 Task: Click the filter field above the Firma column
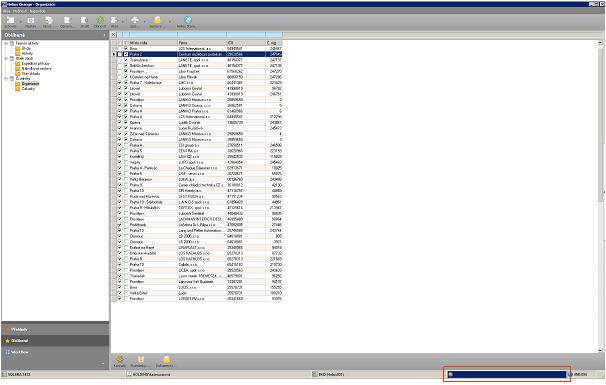(x=202, y=35)
